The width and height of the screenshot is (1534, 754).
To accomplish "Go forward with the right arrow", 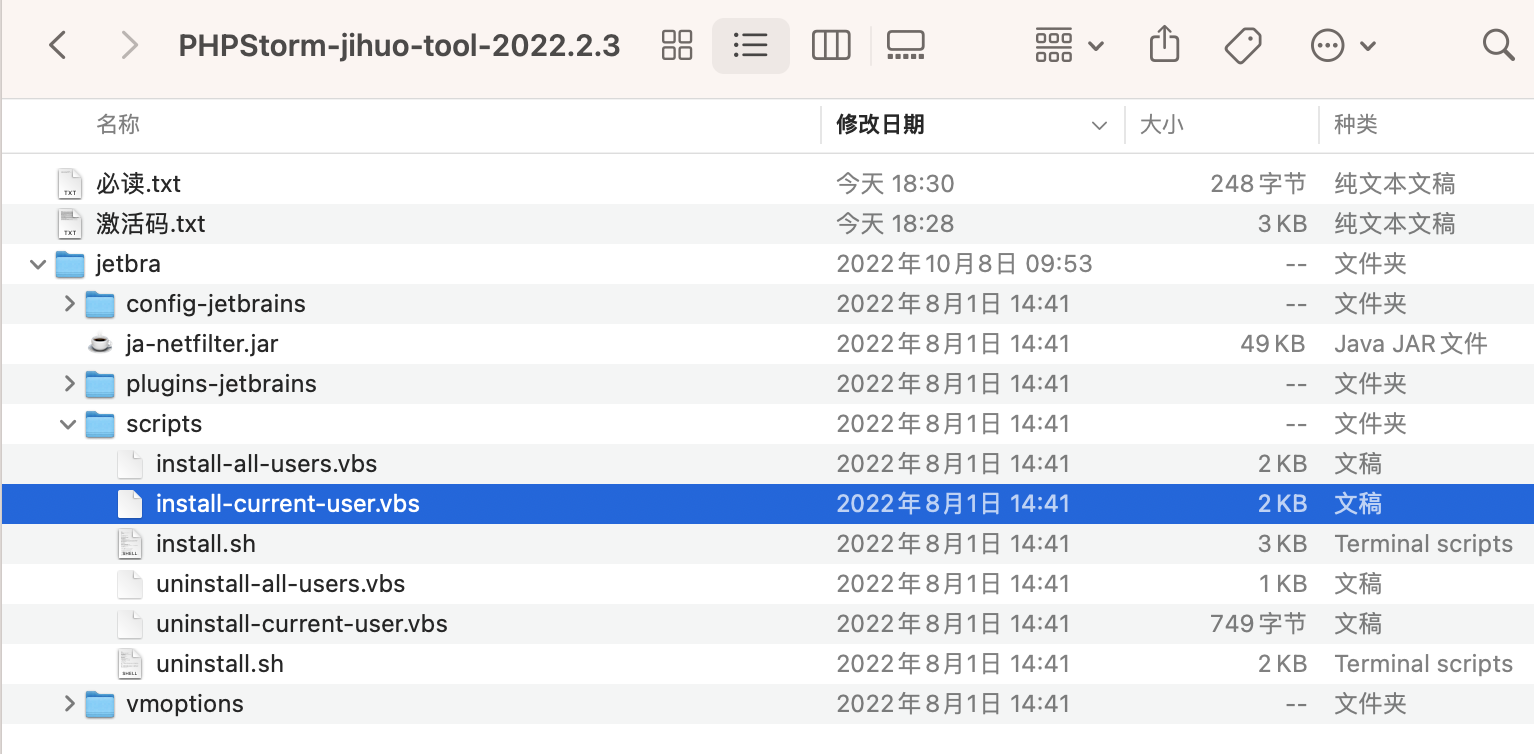I will [x=129, y=45].
